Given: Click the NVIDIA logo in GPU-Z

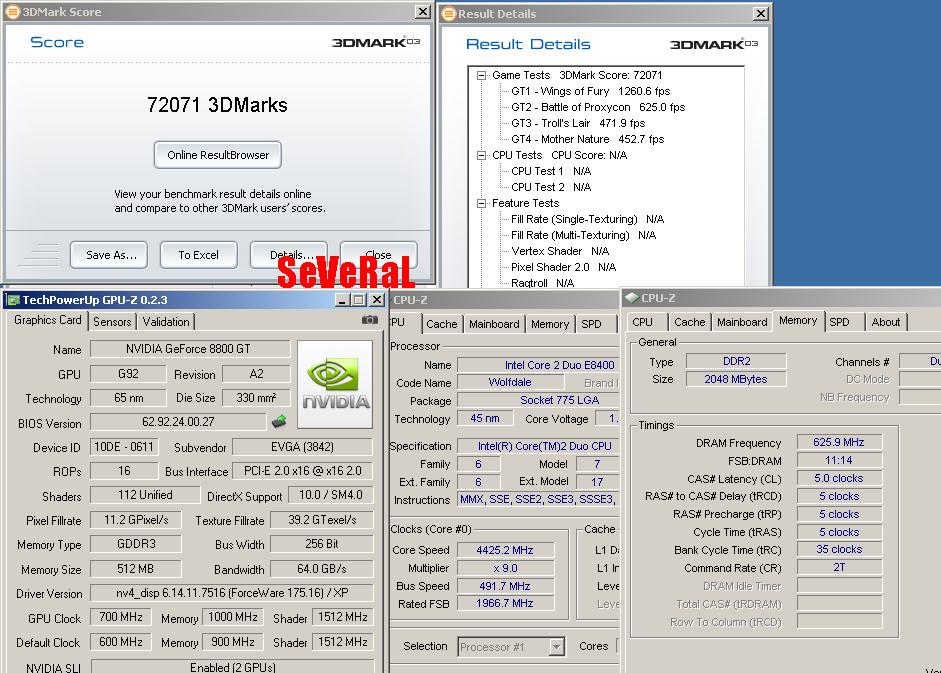Looking at the screenshot, I should 335,384.
